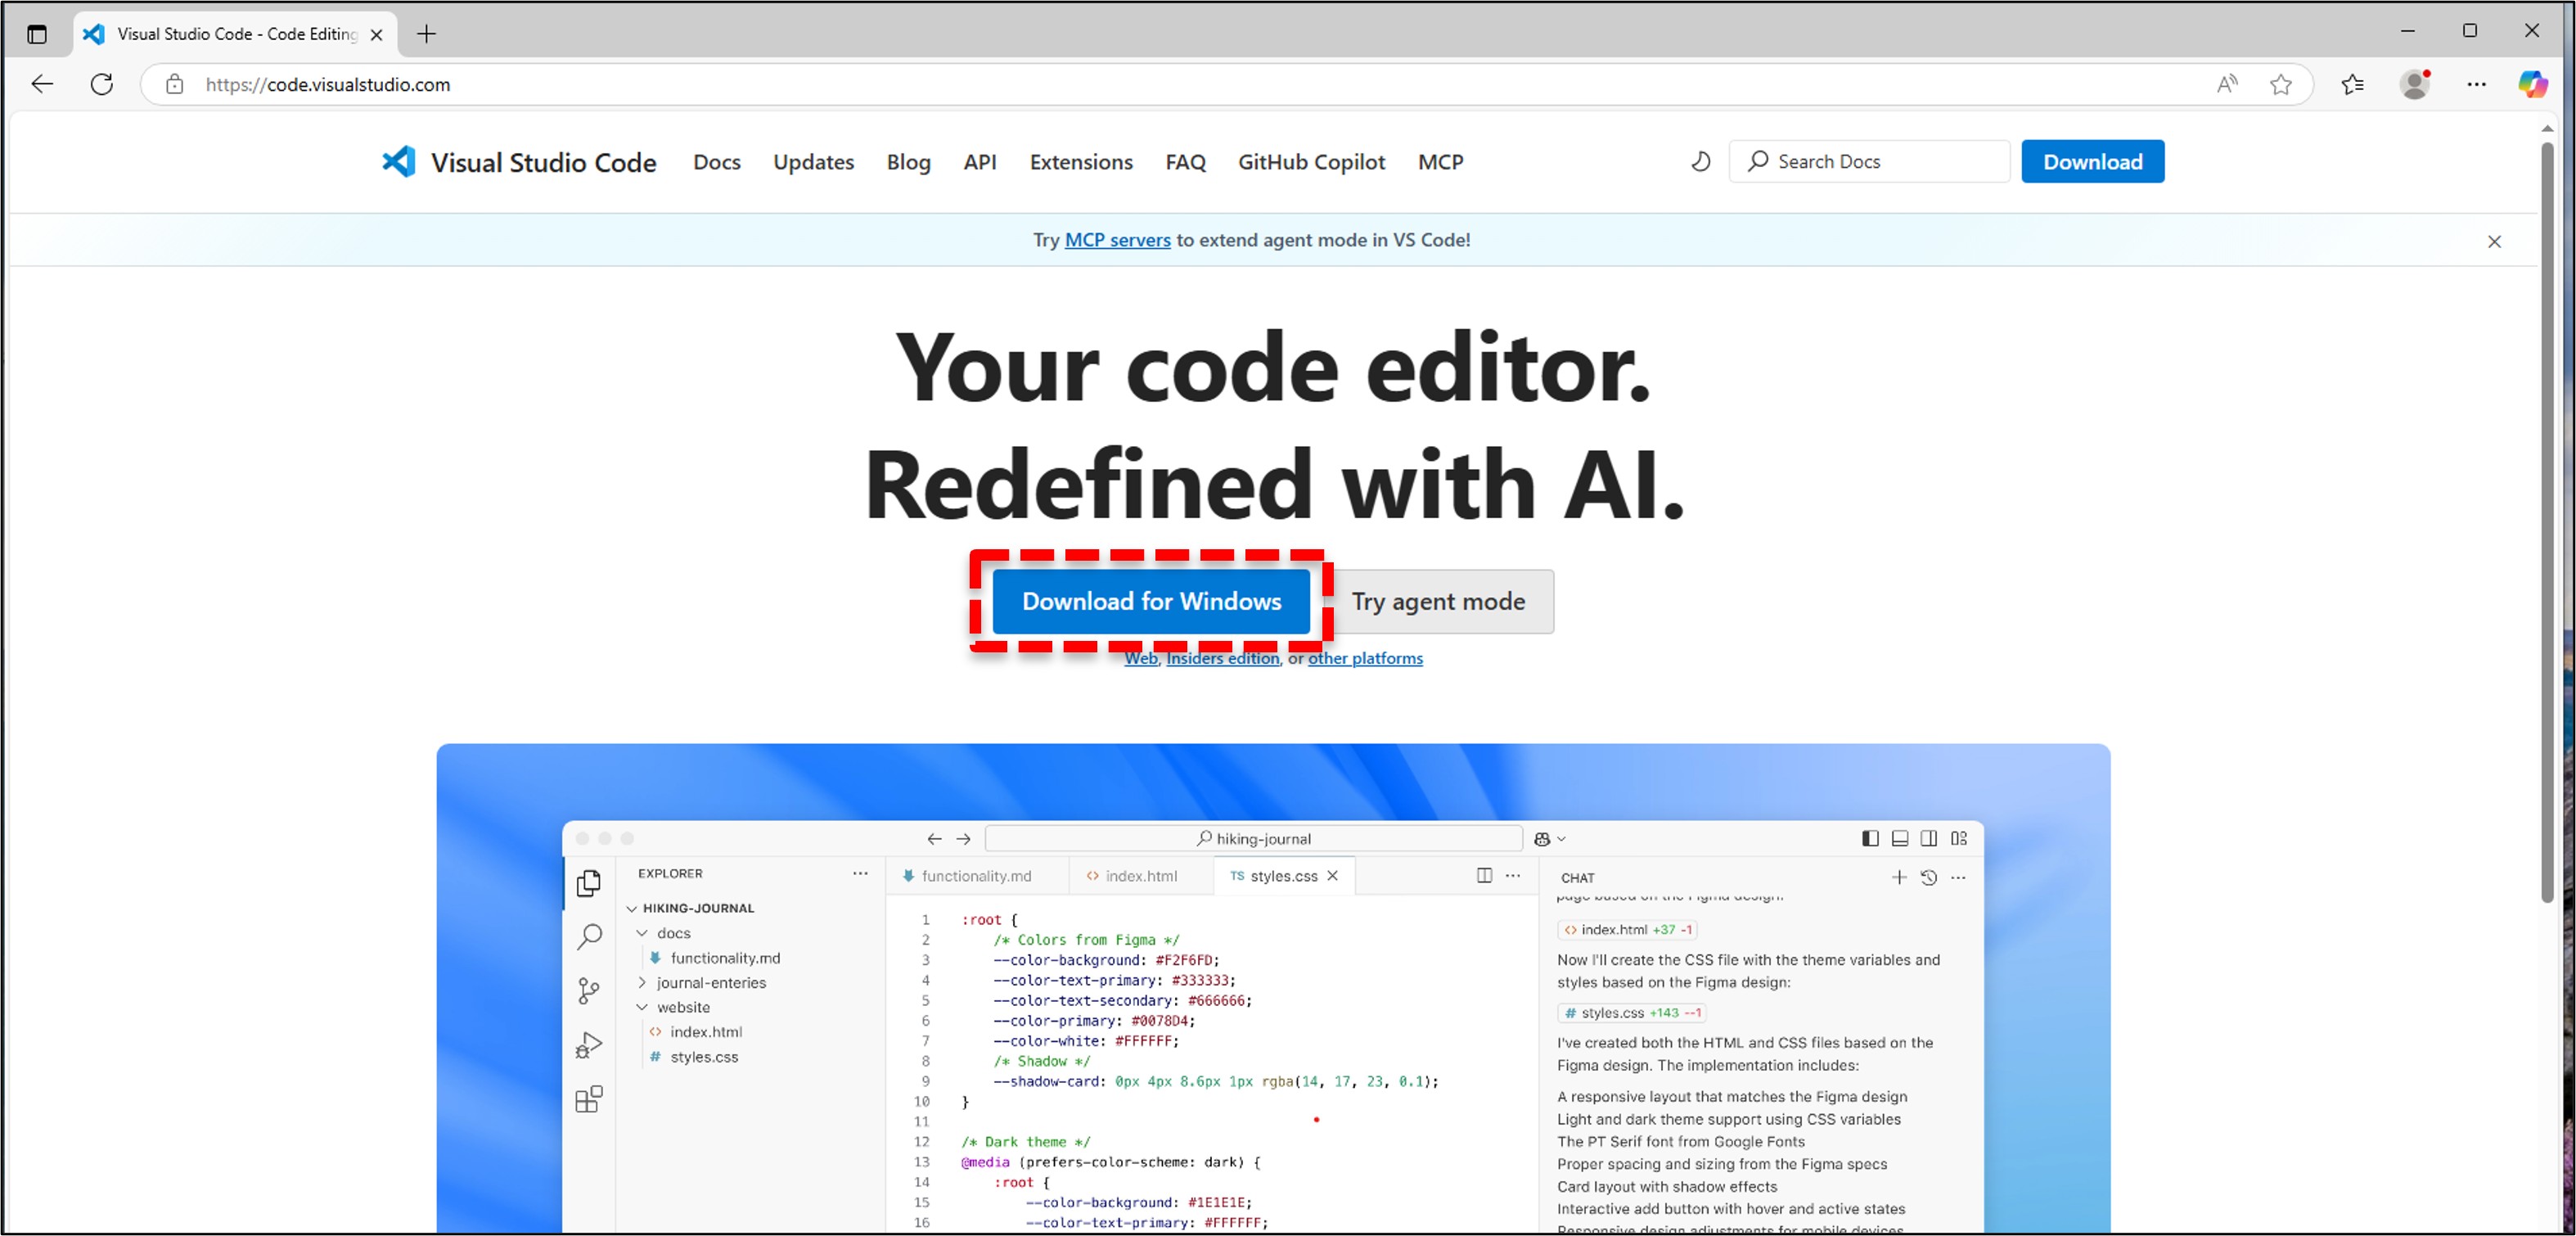Click the address bar URL
Screen dimensions: 2576x1236
[328, 84]
